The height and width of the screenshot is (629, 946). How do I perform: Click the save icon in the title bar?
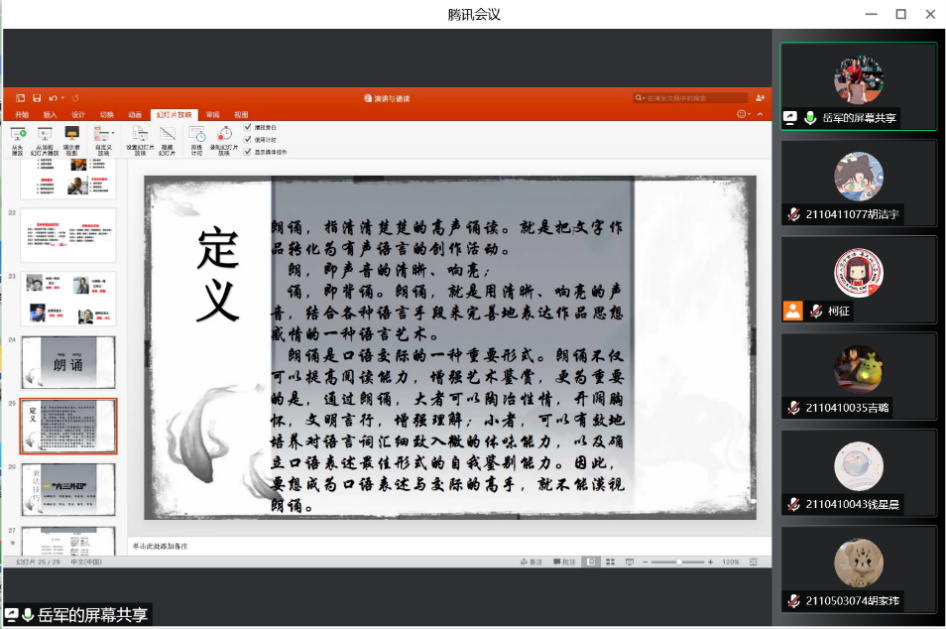point(36,98)
